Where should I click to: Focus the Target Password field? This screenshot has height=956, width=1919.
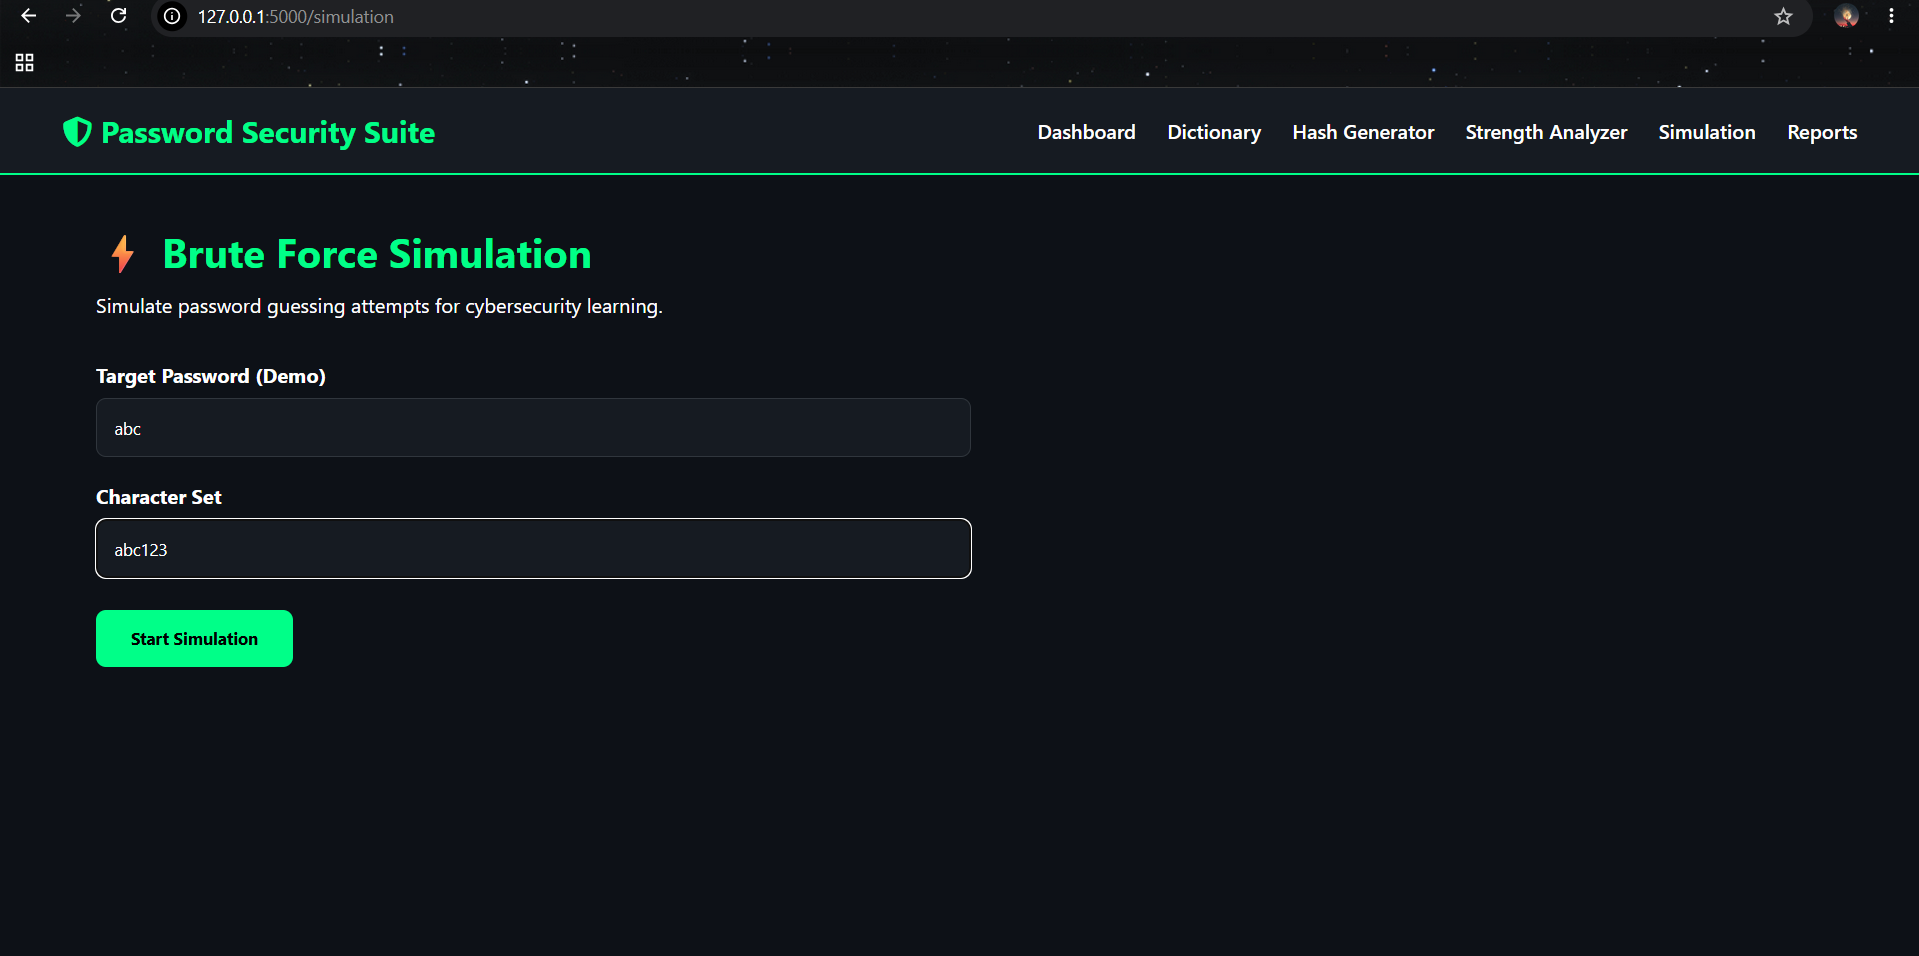point(533,428)
